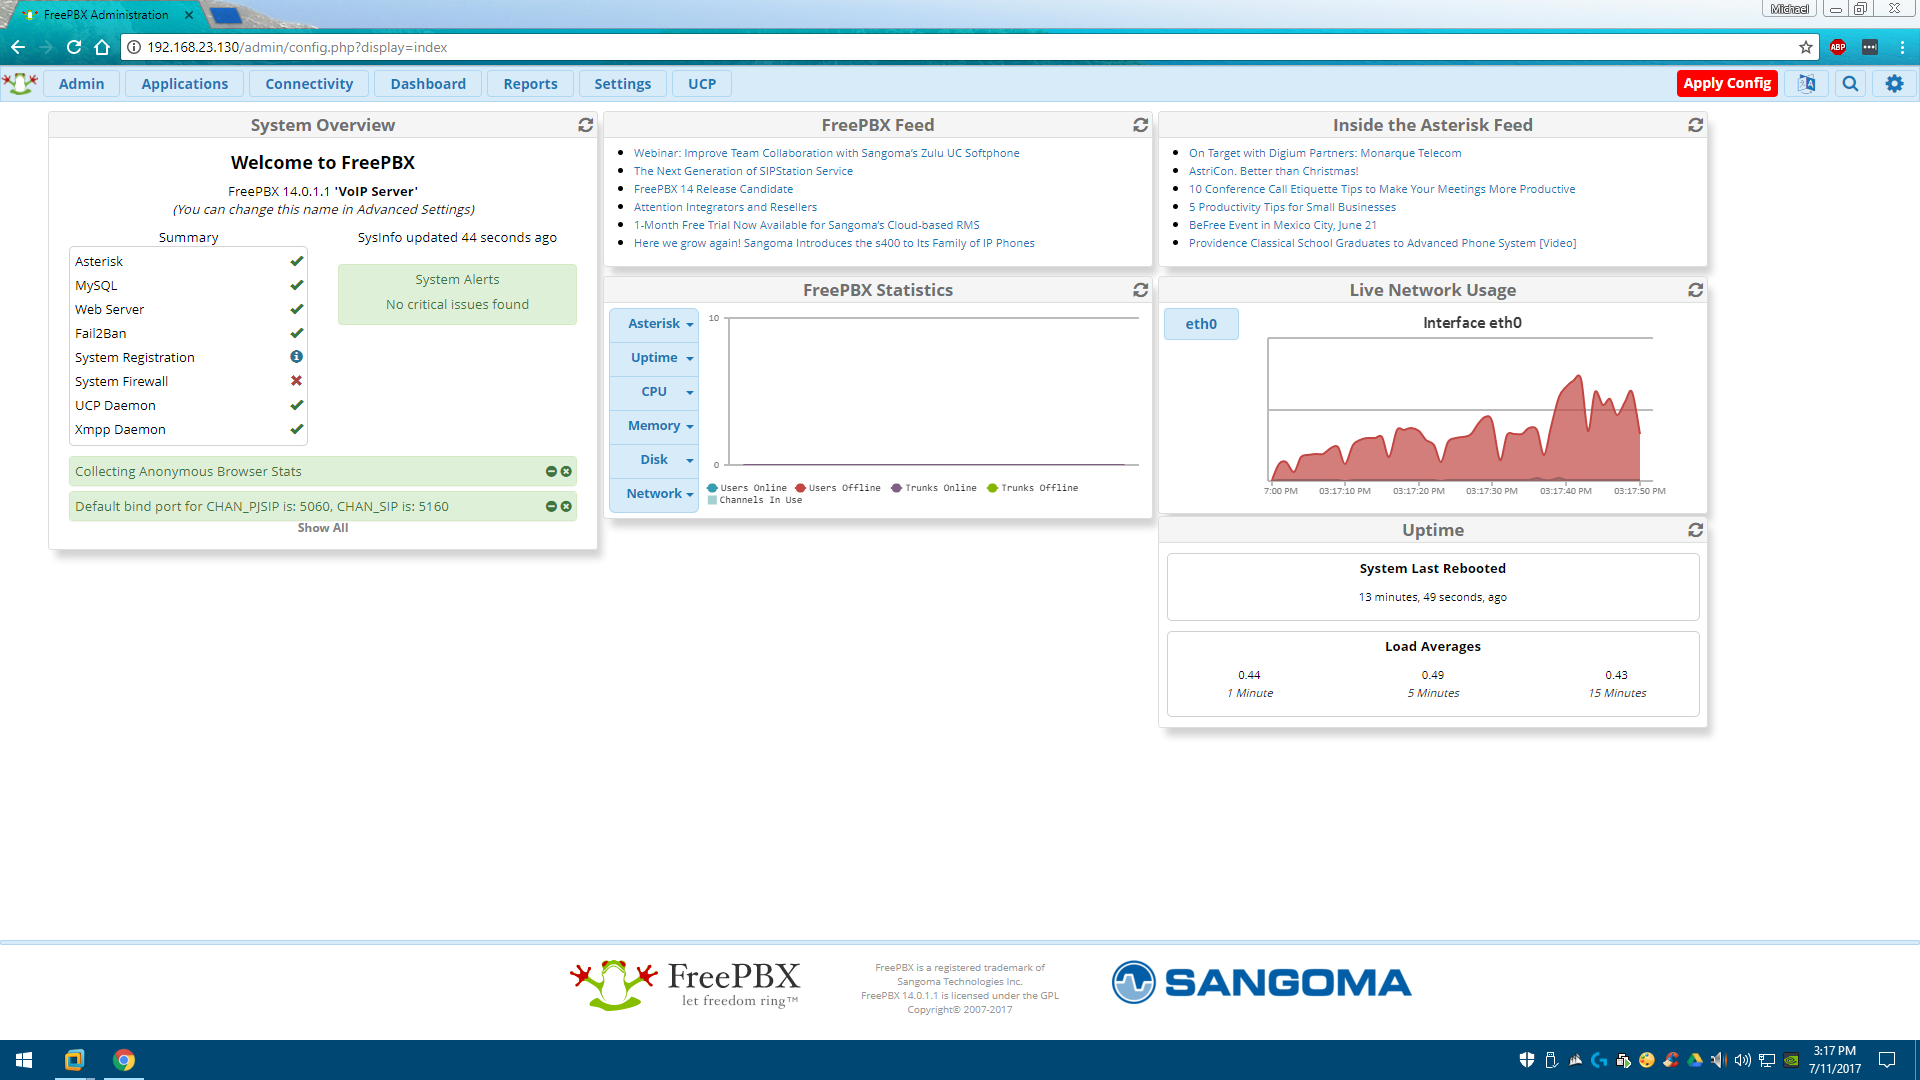
Task: Click Show All under notices
Action: (x=323, y=528)
